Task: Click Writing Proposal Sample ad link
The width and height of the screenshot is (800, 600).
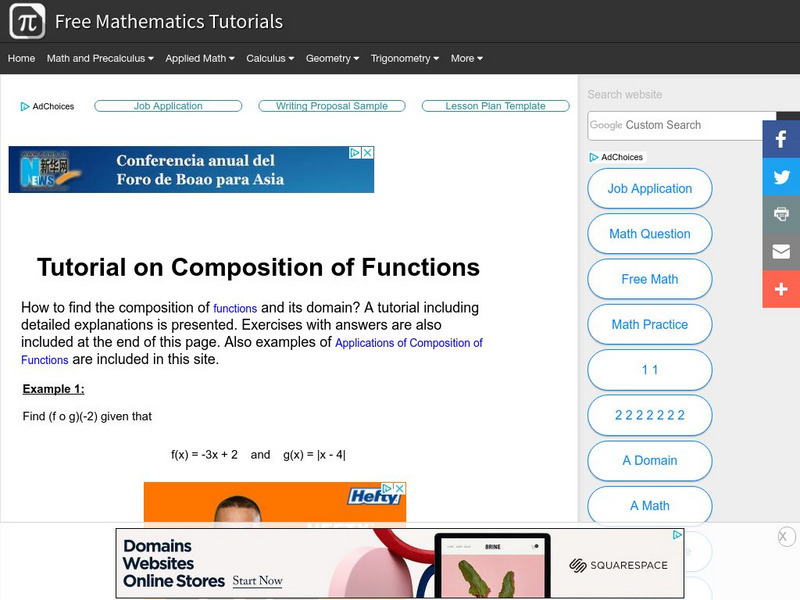Action: [332, 106]
